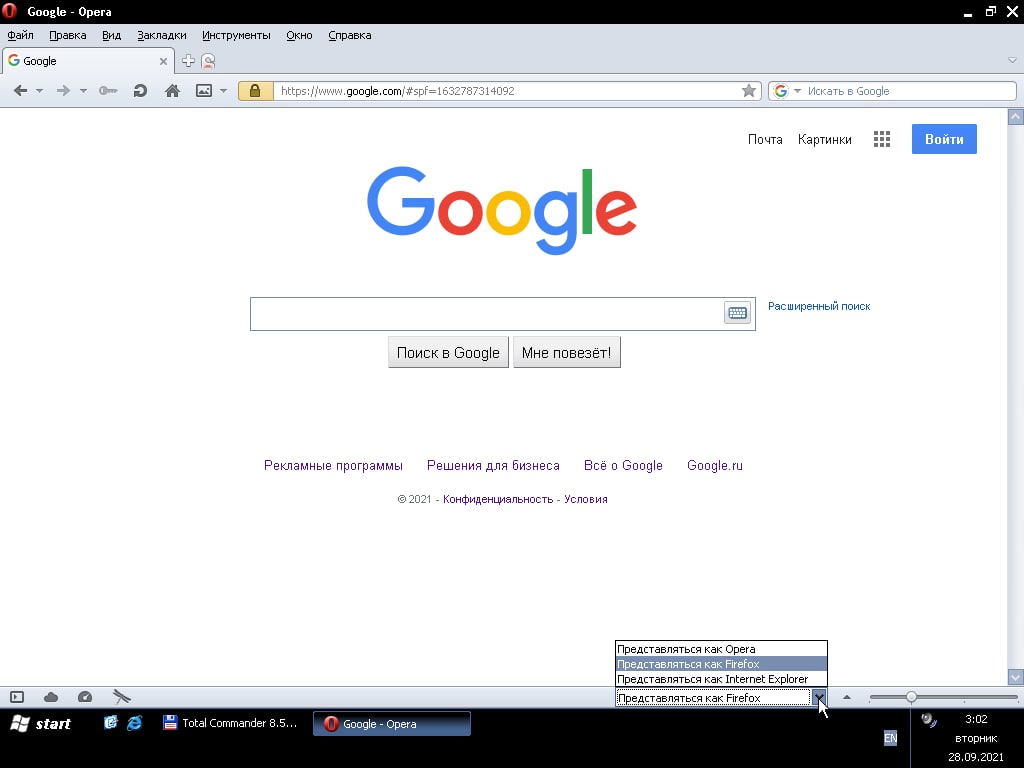This screenshot has width=1024, height=768.
Task: Click the show images toolbar icon
Action: [x=204, y=91]
